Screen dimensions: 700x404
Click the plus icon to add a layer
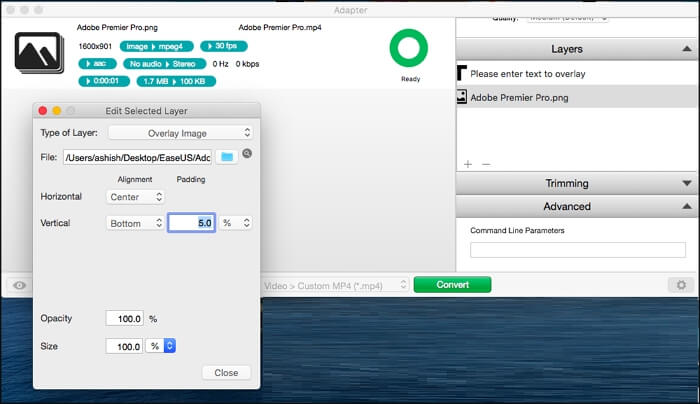point(467,163)
